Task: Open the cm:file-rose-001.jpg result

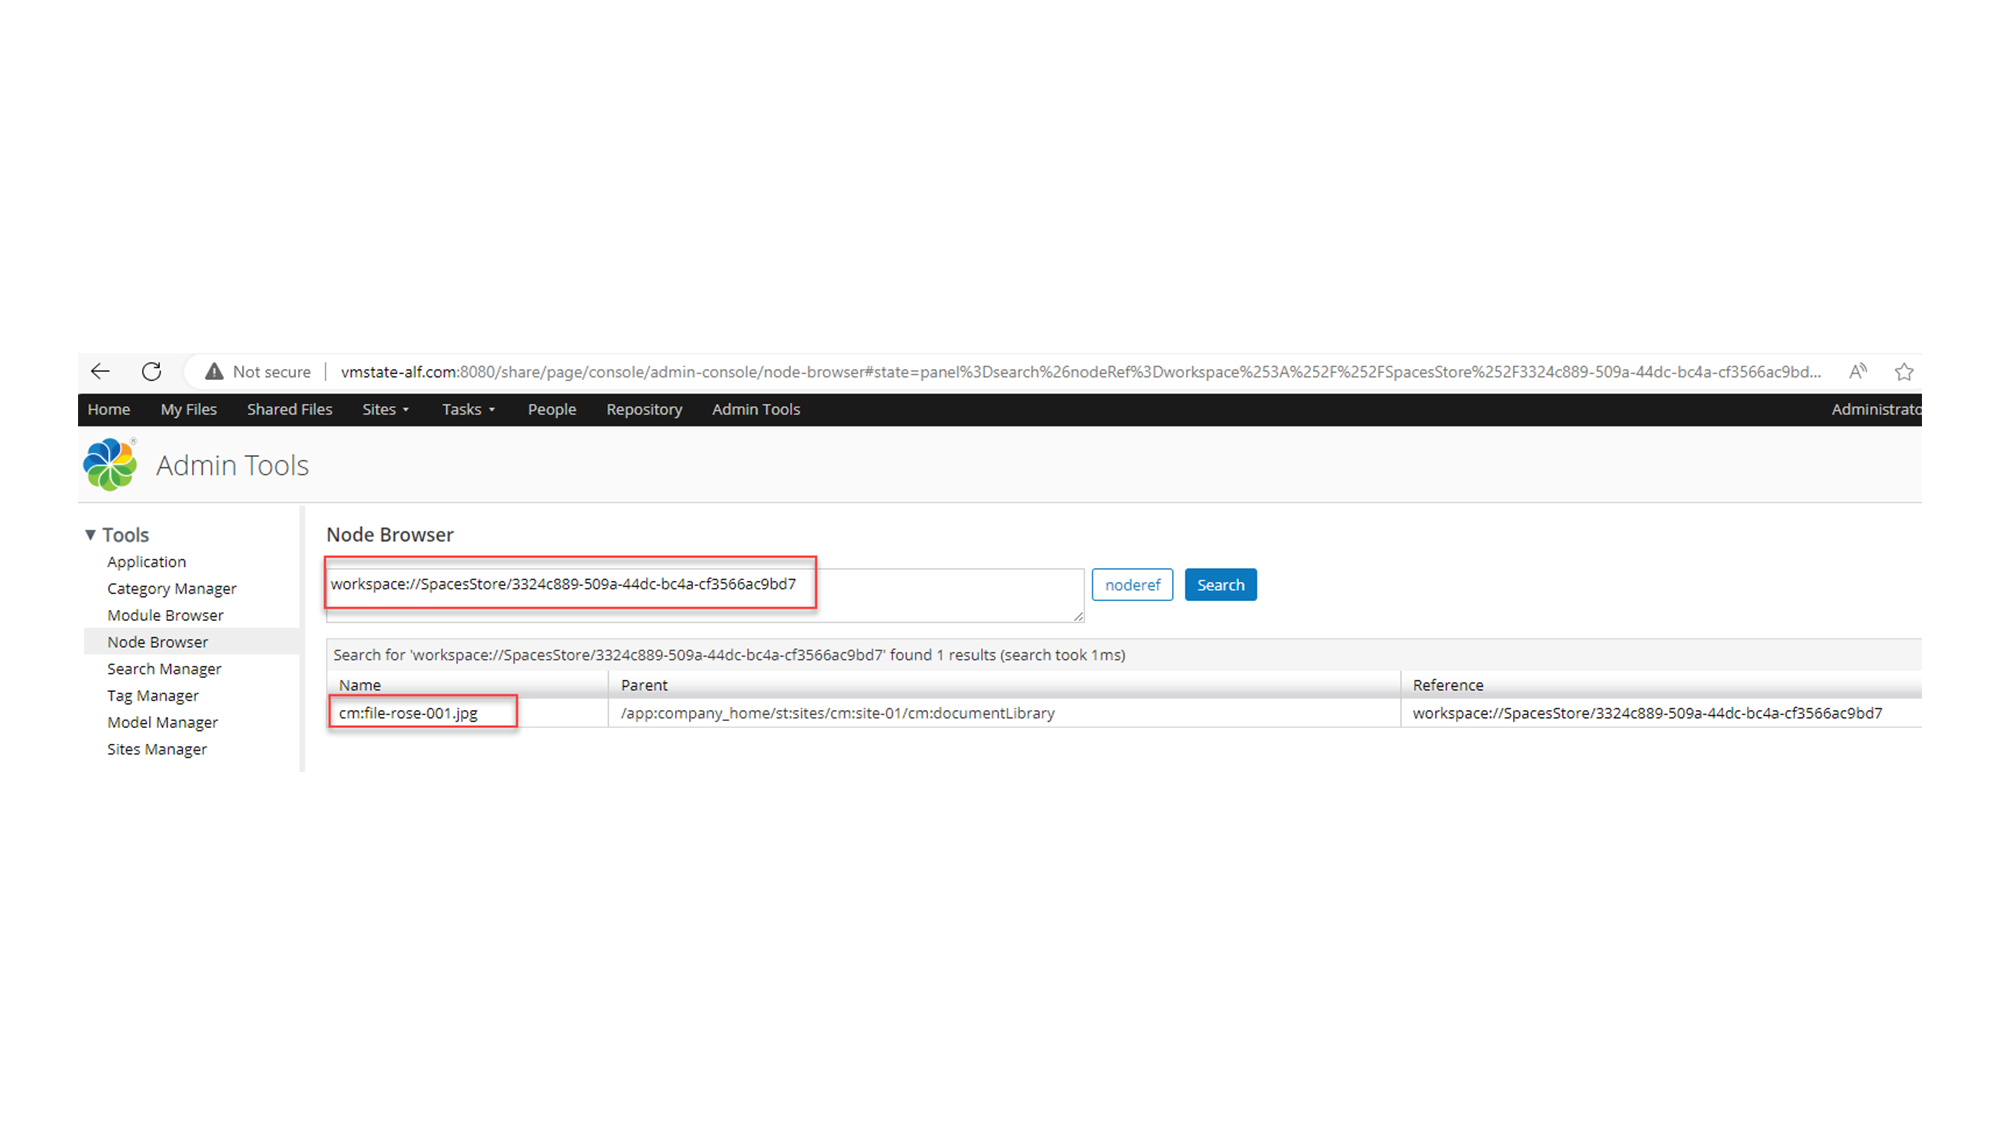Action: (x=407, y=713)
